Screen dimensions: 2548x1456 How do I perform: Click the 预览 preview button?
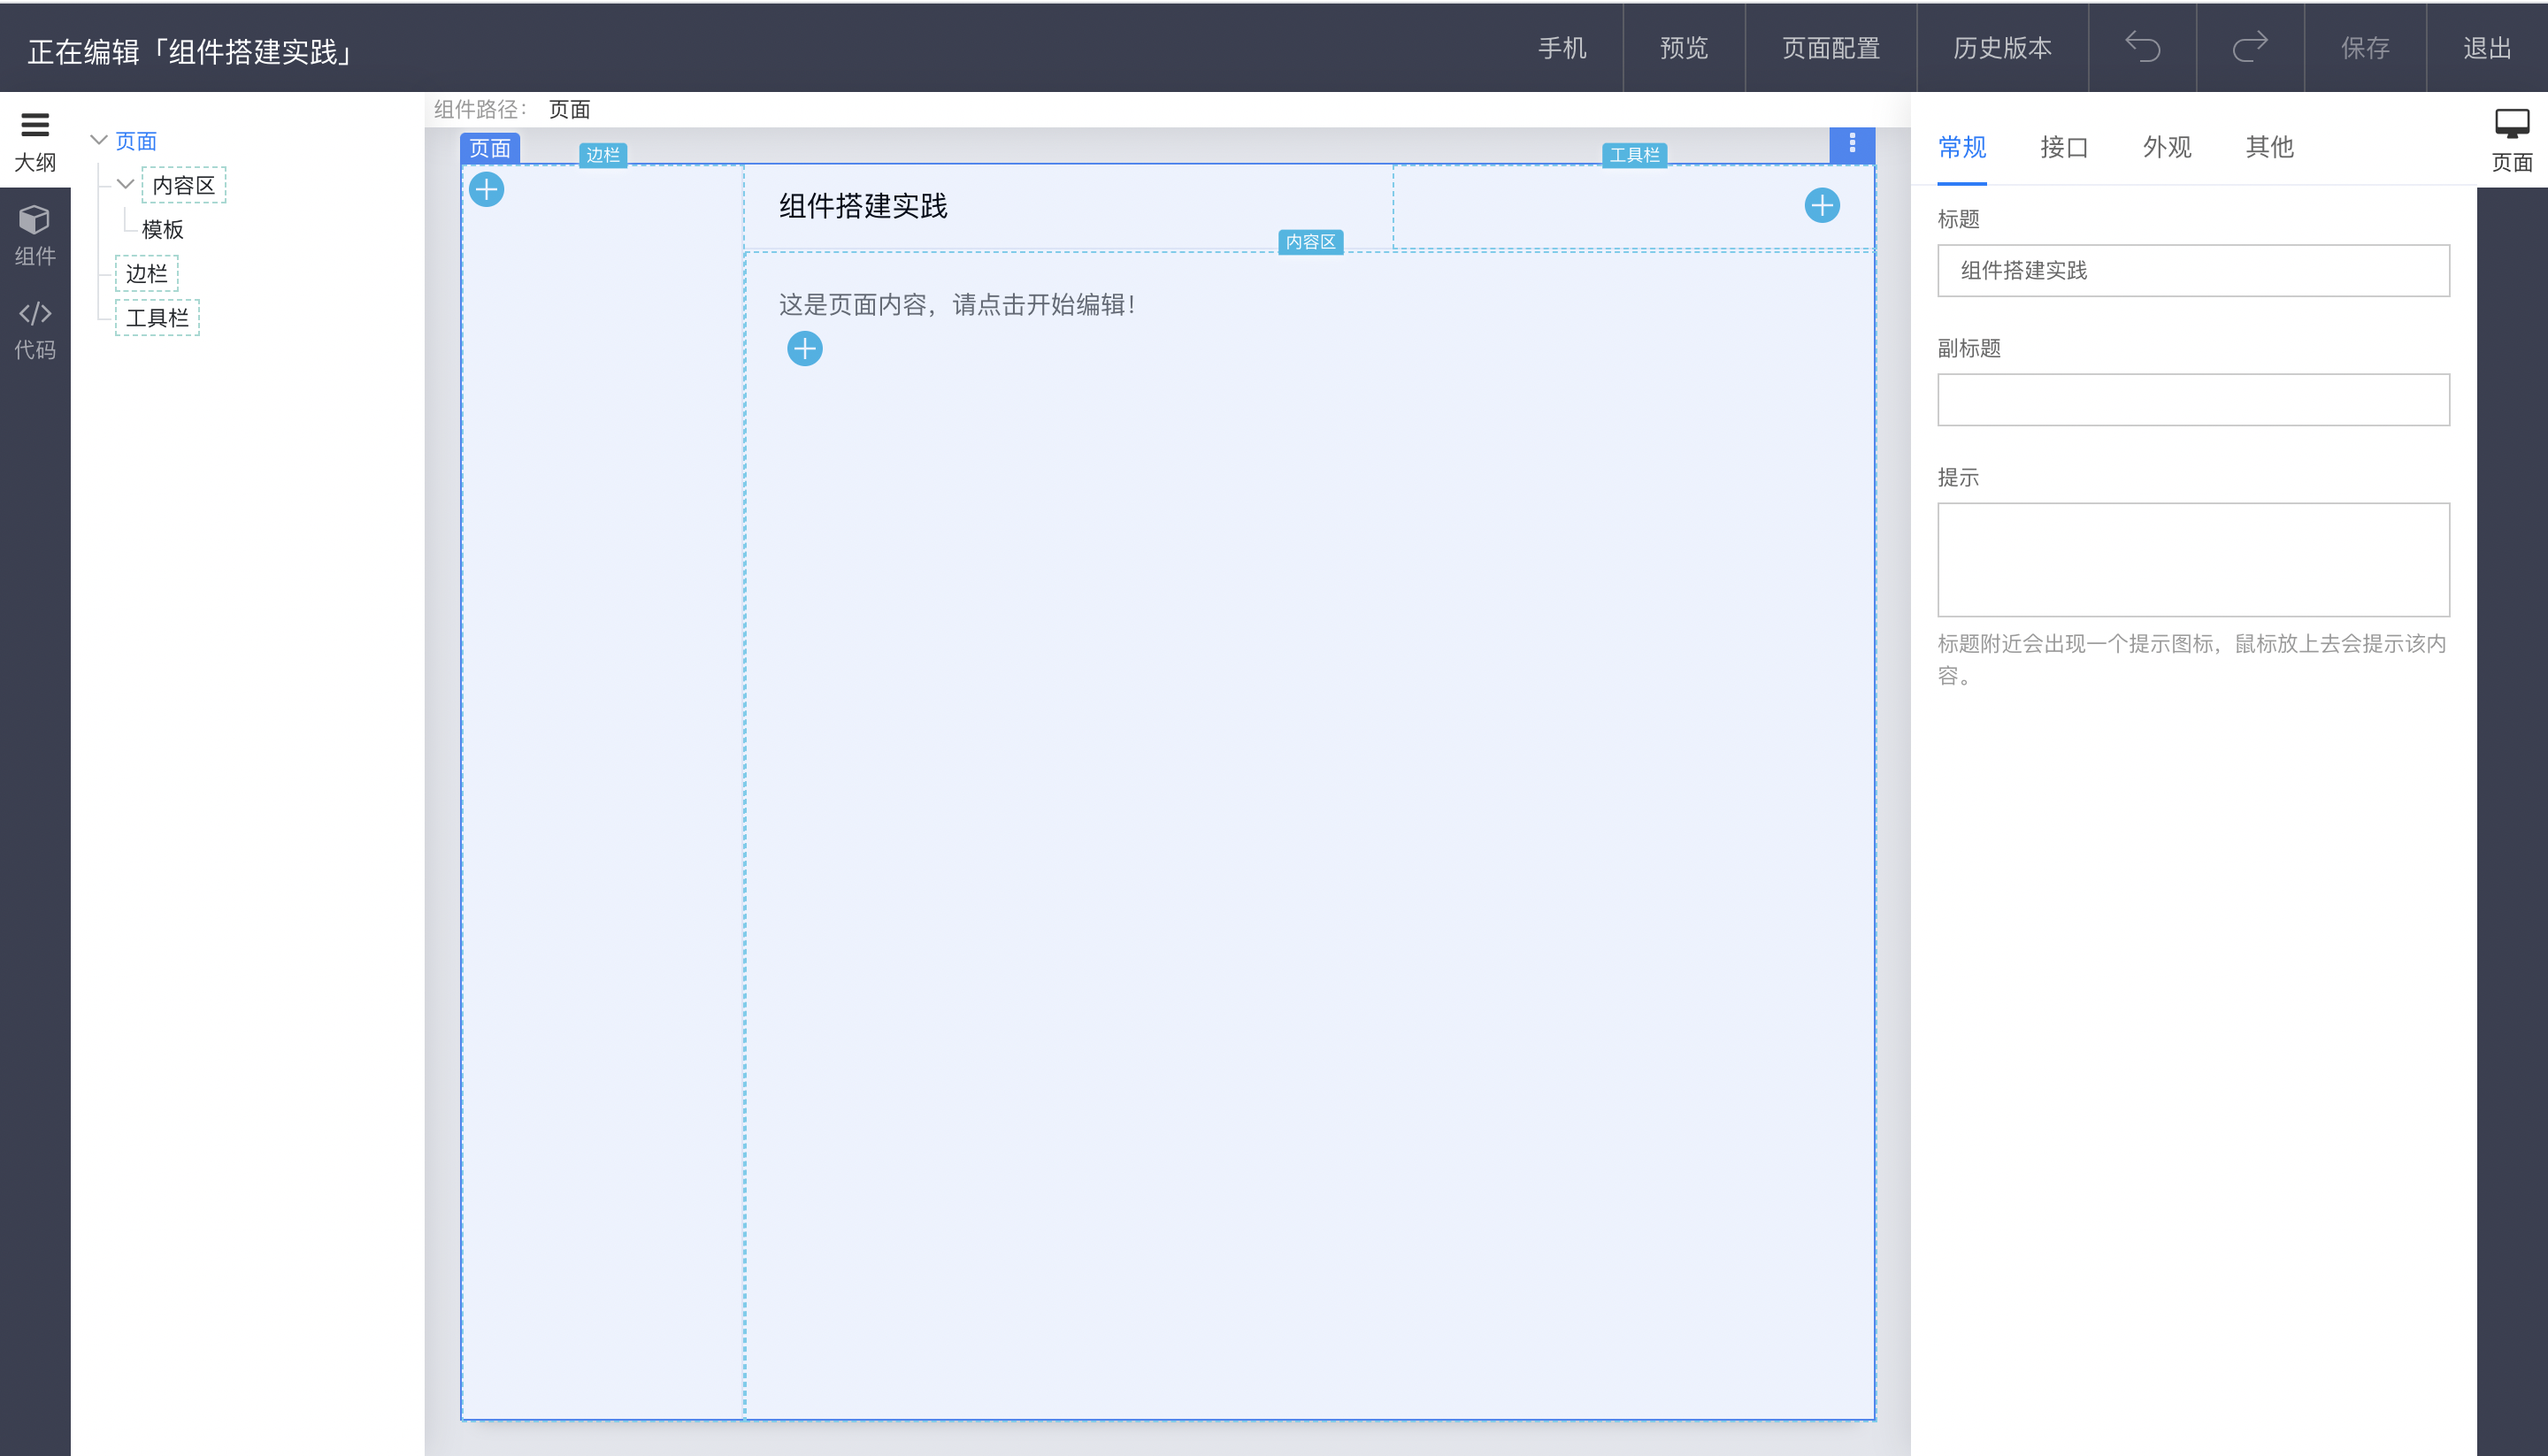coord(1684,47)
